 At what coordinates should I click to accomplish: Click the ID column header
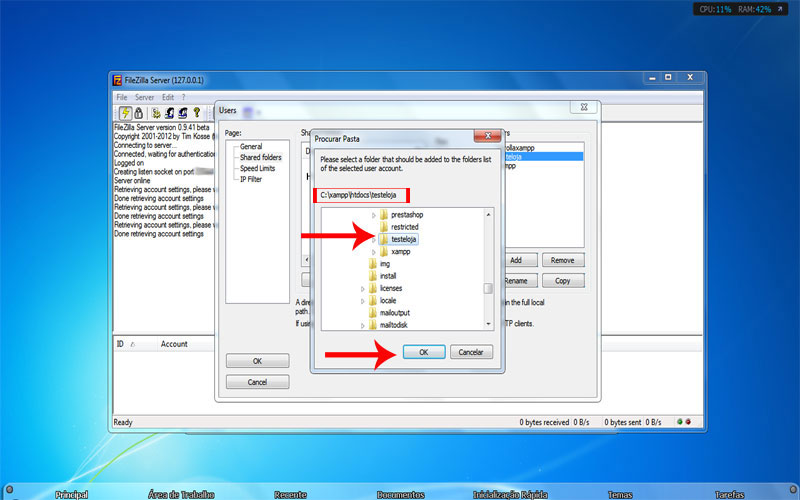(x=120, y=344)
